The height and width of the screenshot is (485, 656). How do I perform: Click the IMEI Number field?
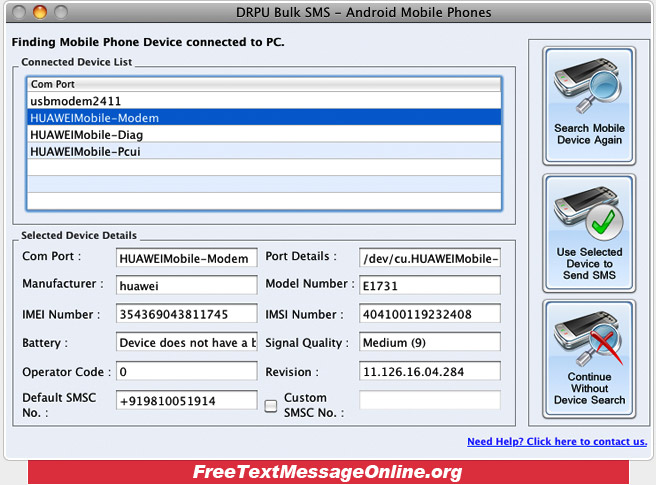click(187, 314)
